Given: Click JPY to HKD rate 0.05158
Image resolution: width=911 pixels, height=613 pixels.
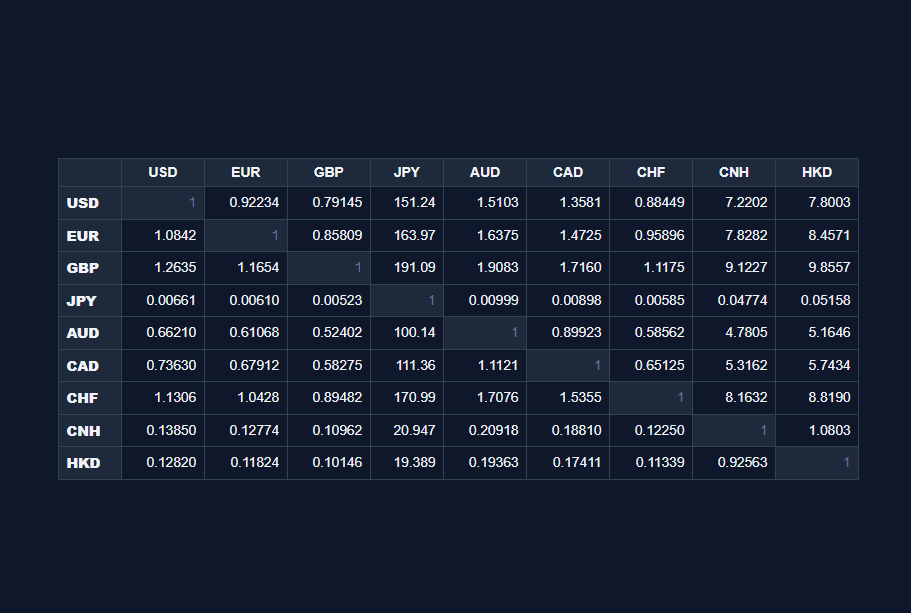Looking at the screenshot, I should point(817,300).
